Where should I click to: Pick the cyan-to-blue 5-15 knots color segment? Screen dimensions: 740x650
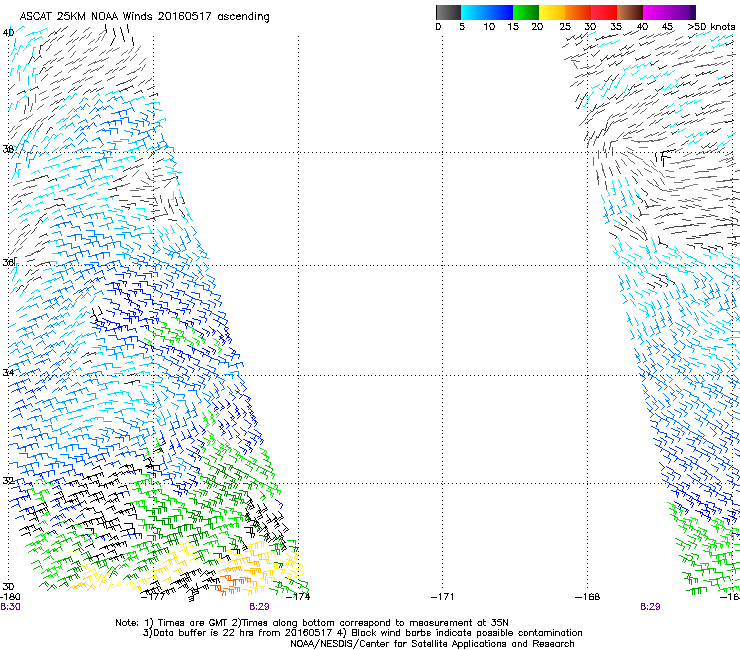click(x=487, y=12)
